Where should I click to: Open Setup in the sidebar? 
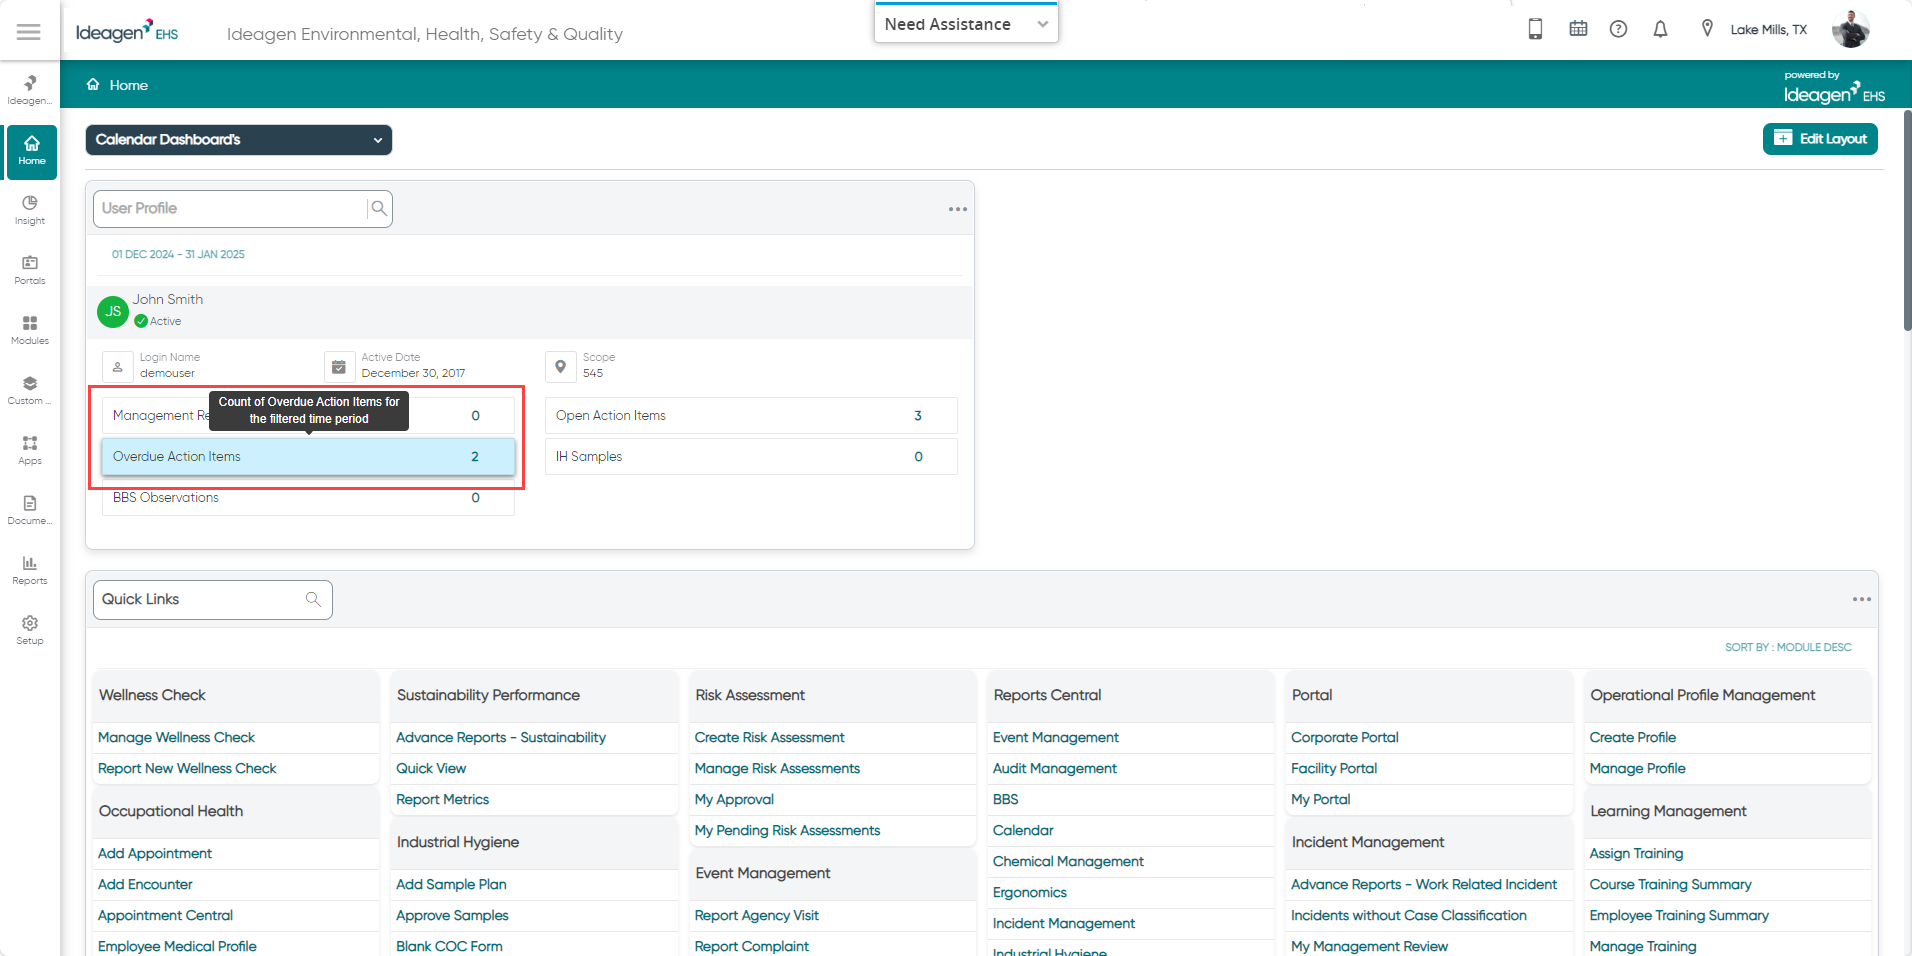[x=30, y=630]
